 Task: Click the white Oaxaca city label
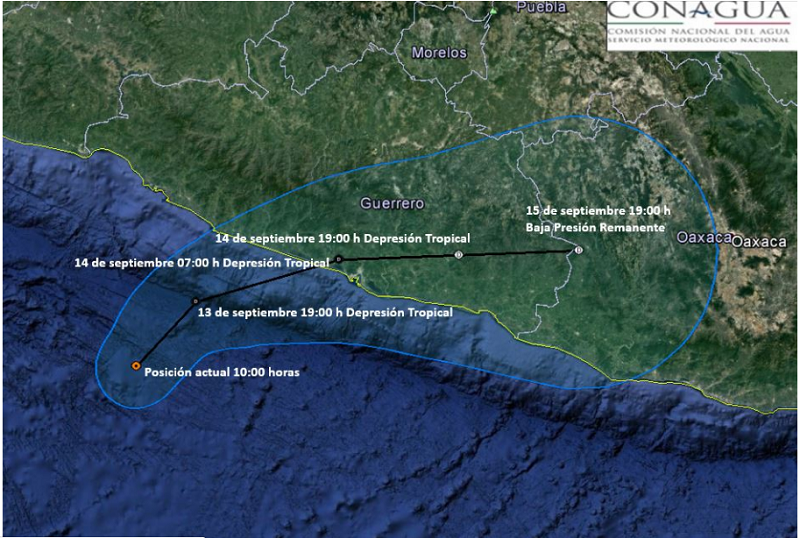click(x=759, y=242)
